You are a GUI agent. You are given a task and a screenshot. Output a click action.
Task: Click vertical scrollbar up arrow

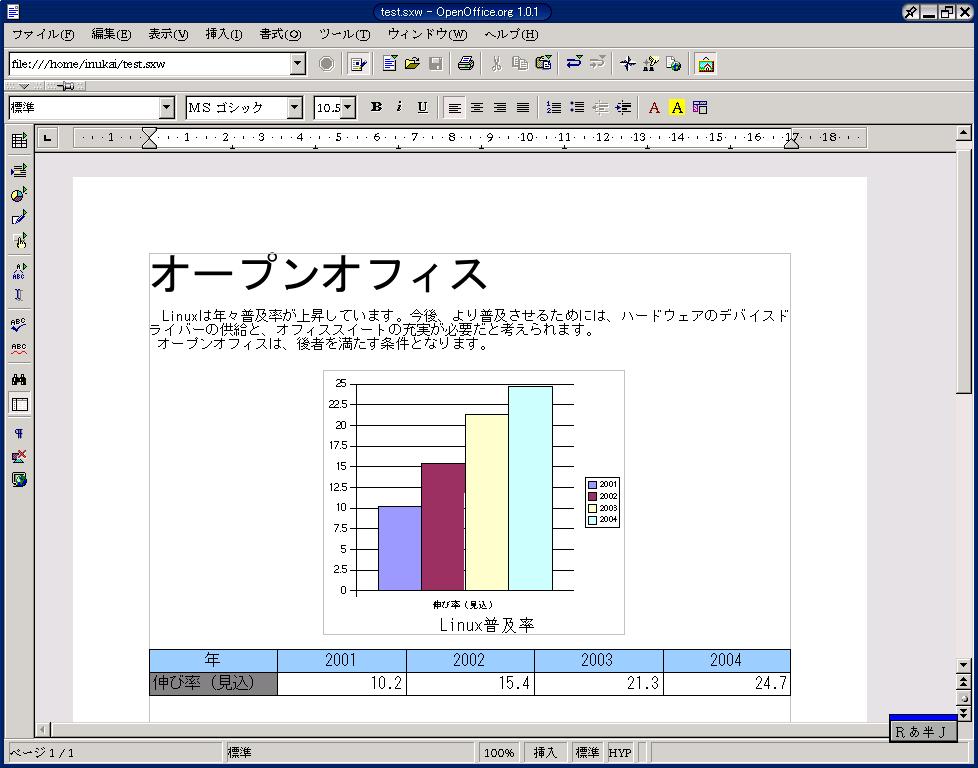pyautogui.click(x=964, y=133)
